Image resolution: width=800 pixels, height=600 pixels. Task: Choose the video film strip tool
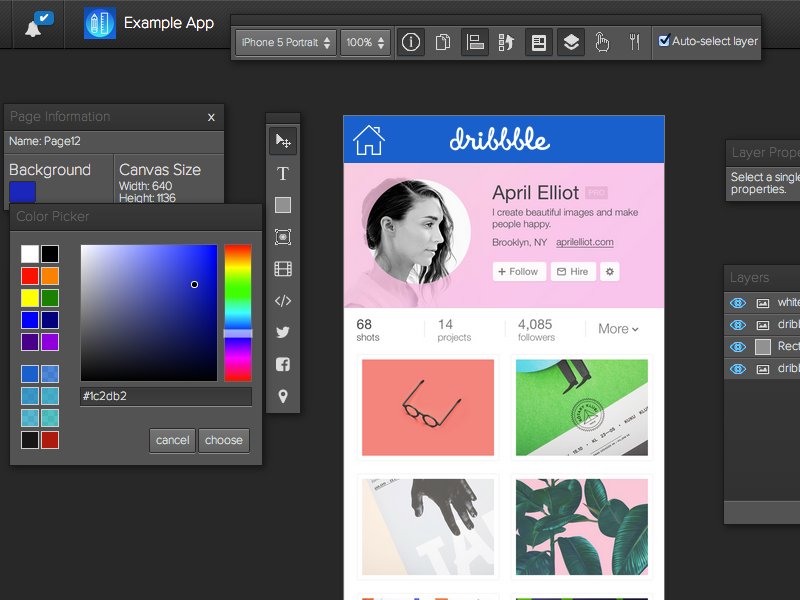(x=283, y=269)
